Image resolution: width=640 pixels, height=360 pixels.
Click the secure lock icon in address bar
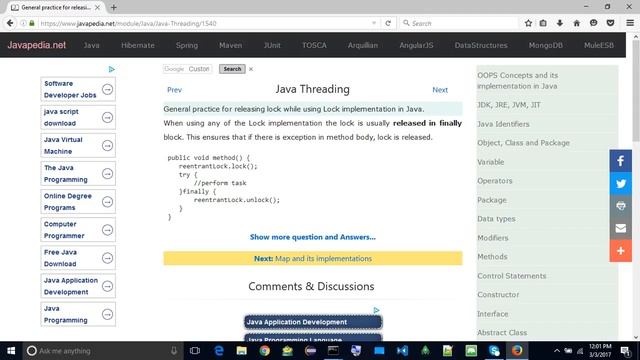tap(32, 23)
